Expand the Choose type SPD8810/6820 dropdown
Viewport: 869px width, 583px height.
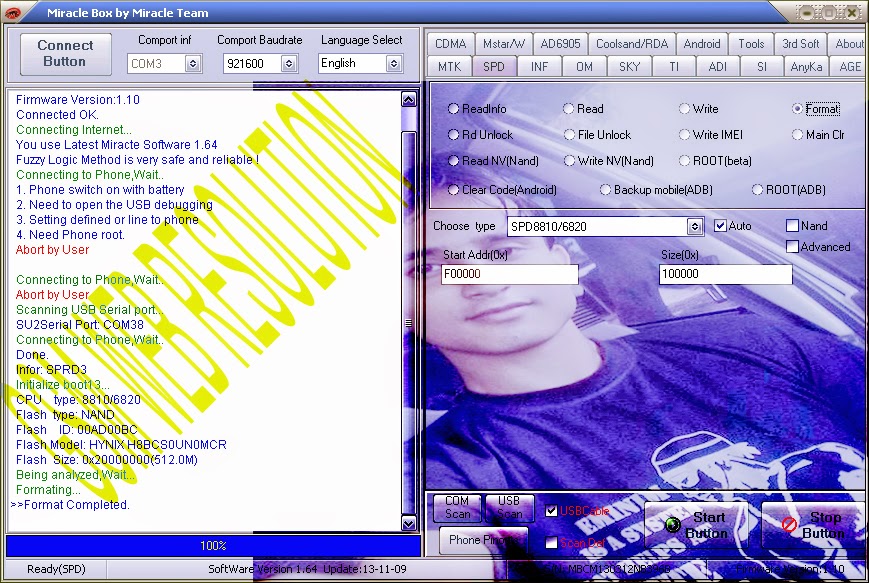[694, 226]
